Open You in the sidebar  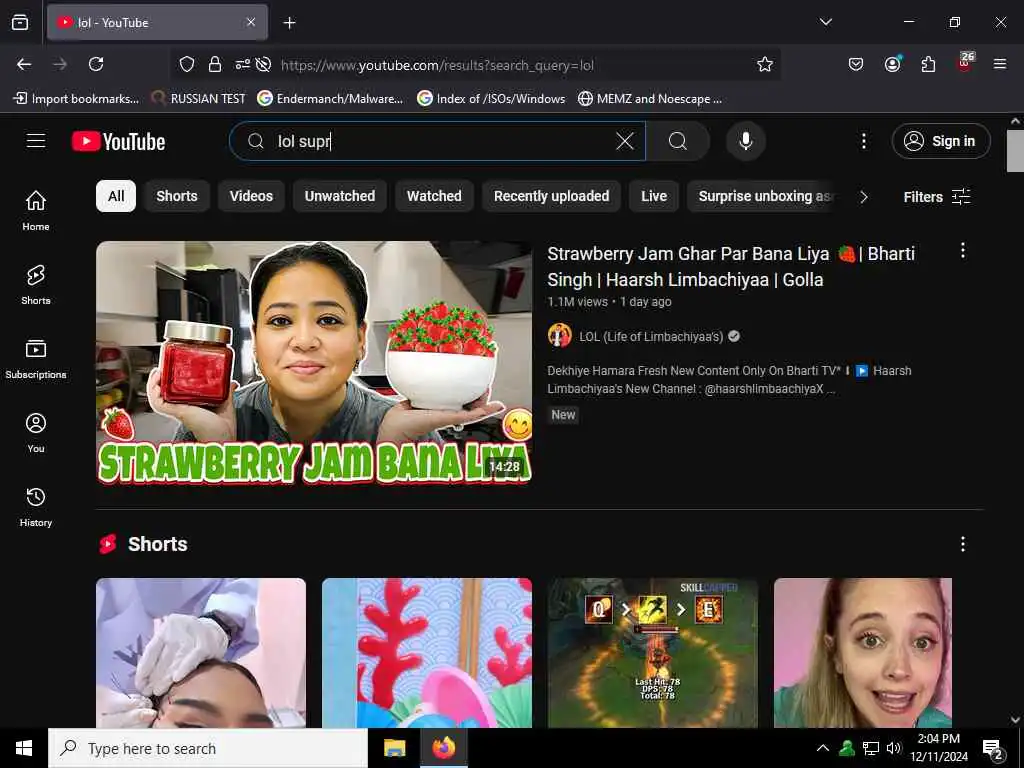(36, 432)
